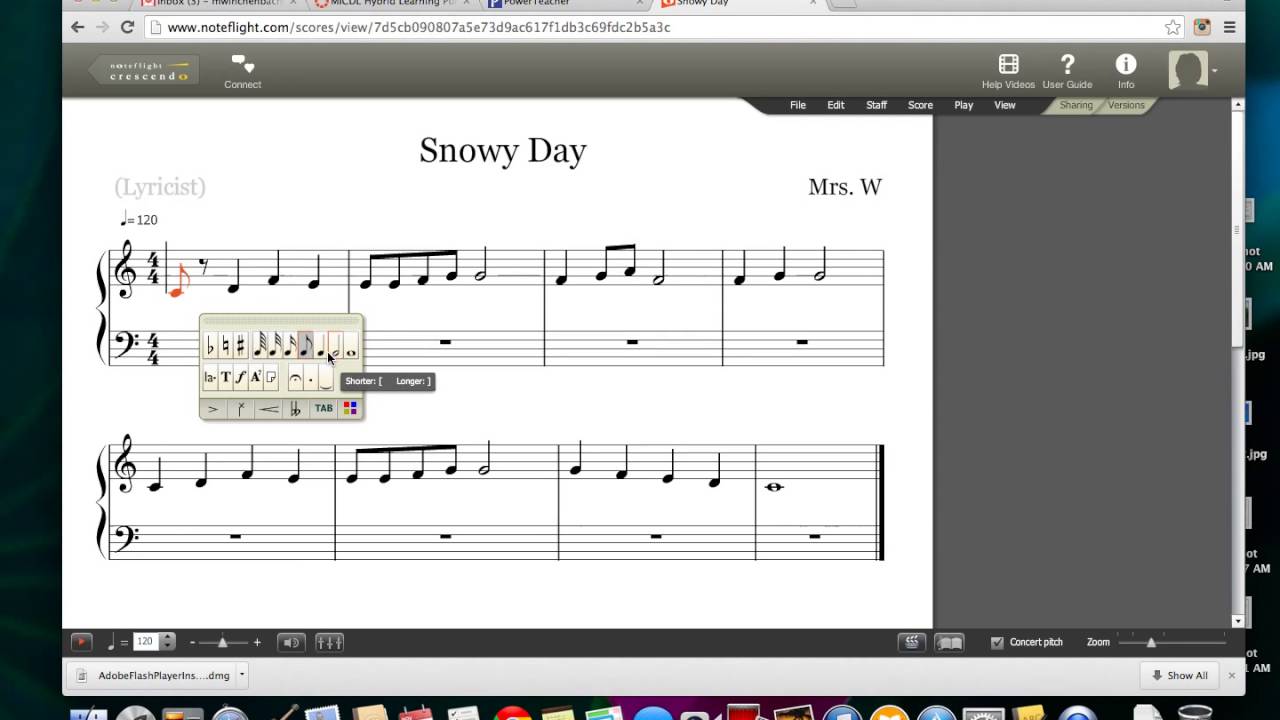Bookmark this page with the star

(x=1173, y=27)
